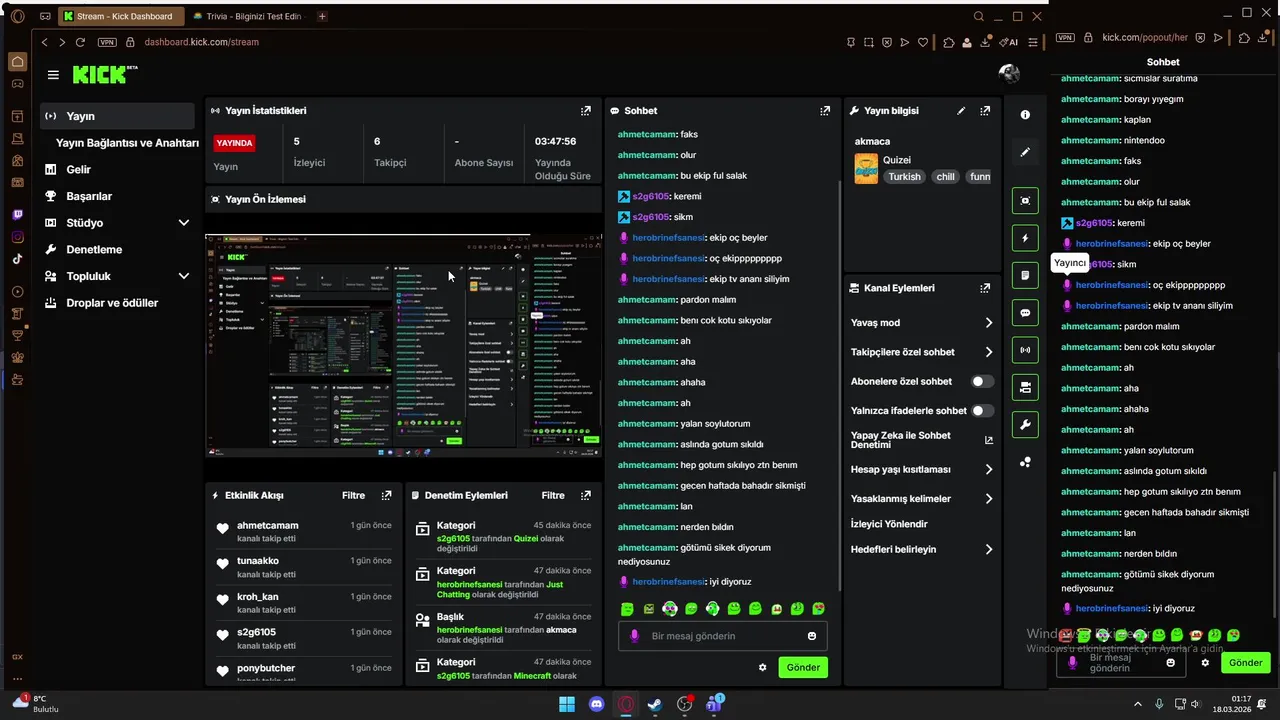Toggle Abonelere özel sohbet switch
The width and height of the screenshot is (1280, 720).
983,381
